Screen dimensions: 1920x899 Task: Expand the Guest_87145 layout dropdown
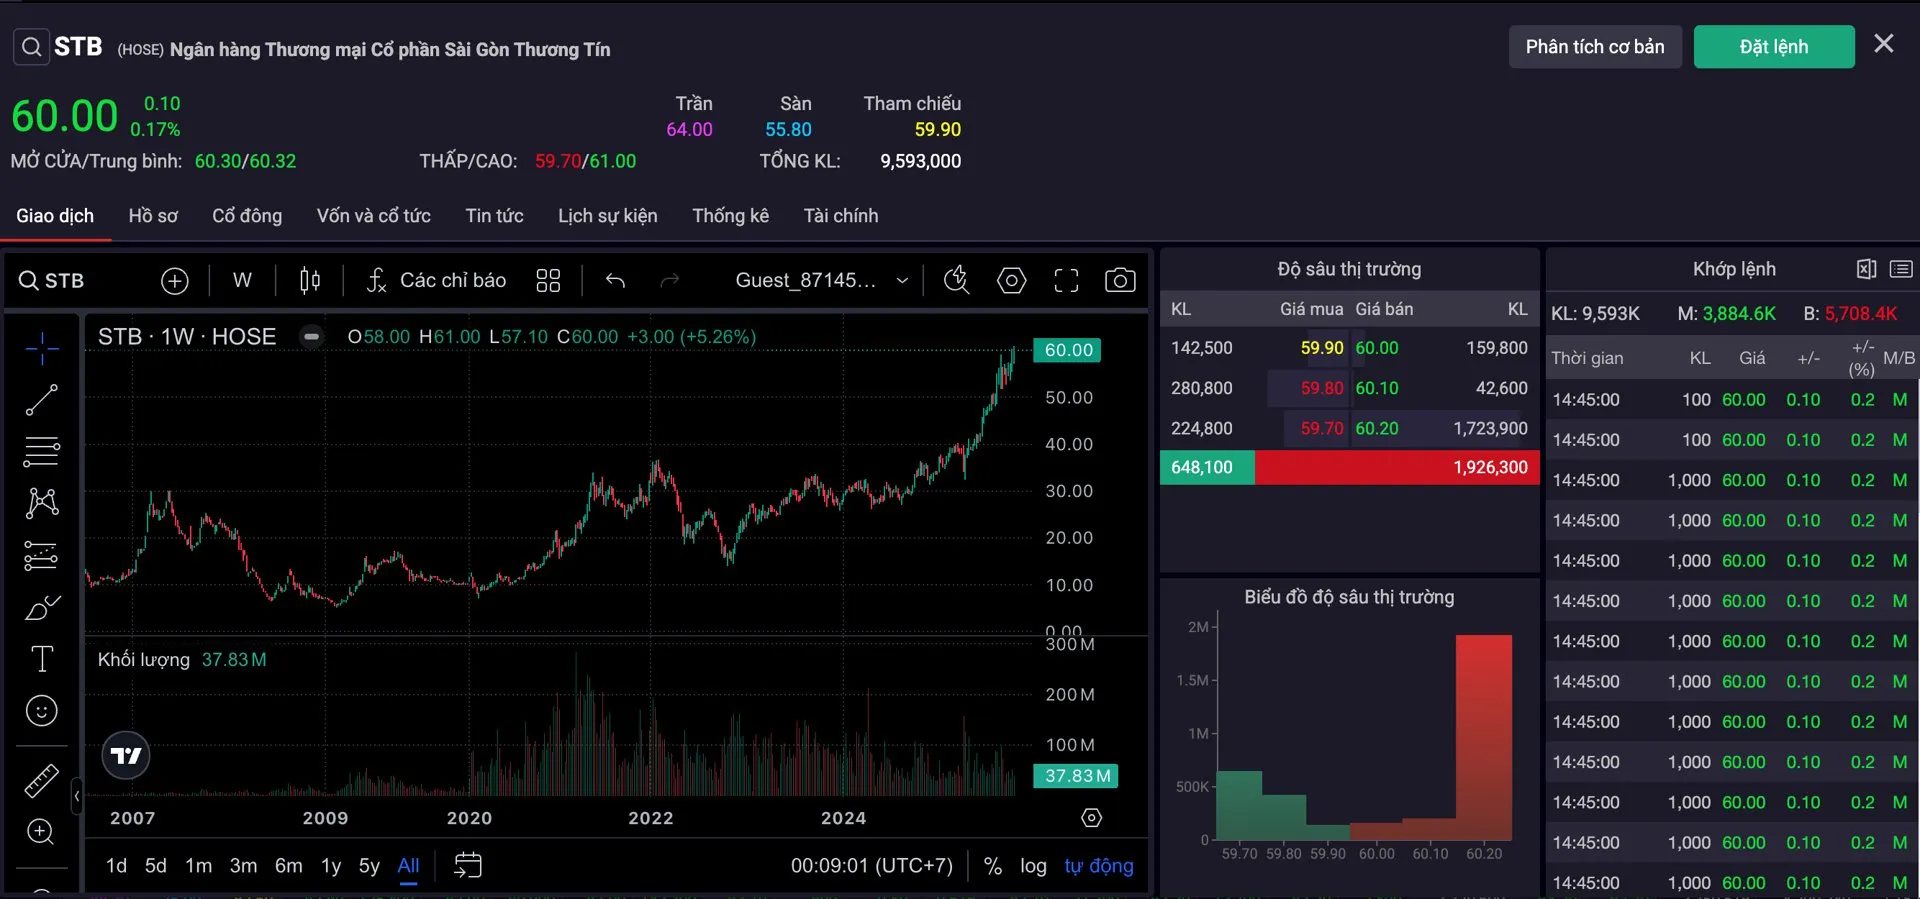click(822, 281)
